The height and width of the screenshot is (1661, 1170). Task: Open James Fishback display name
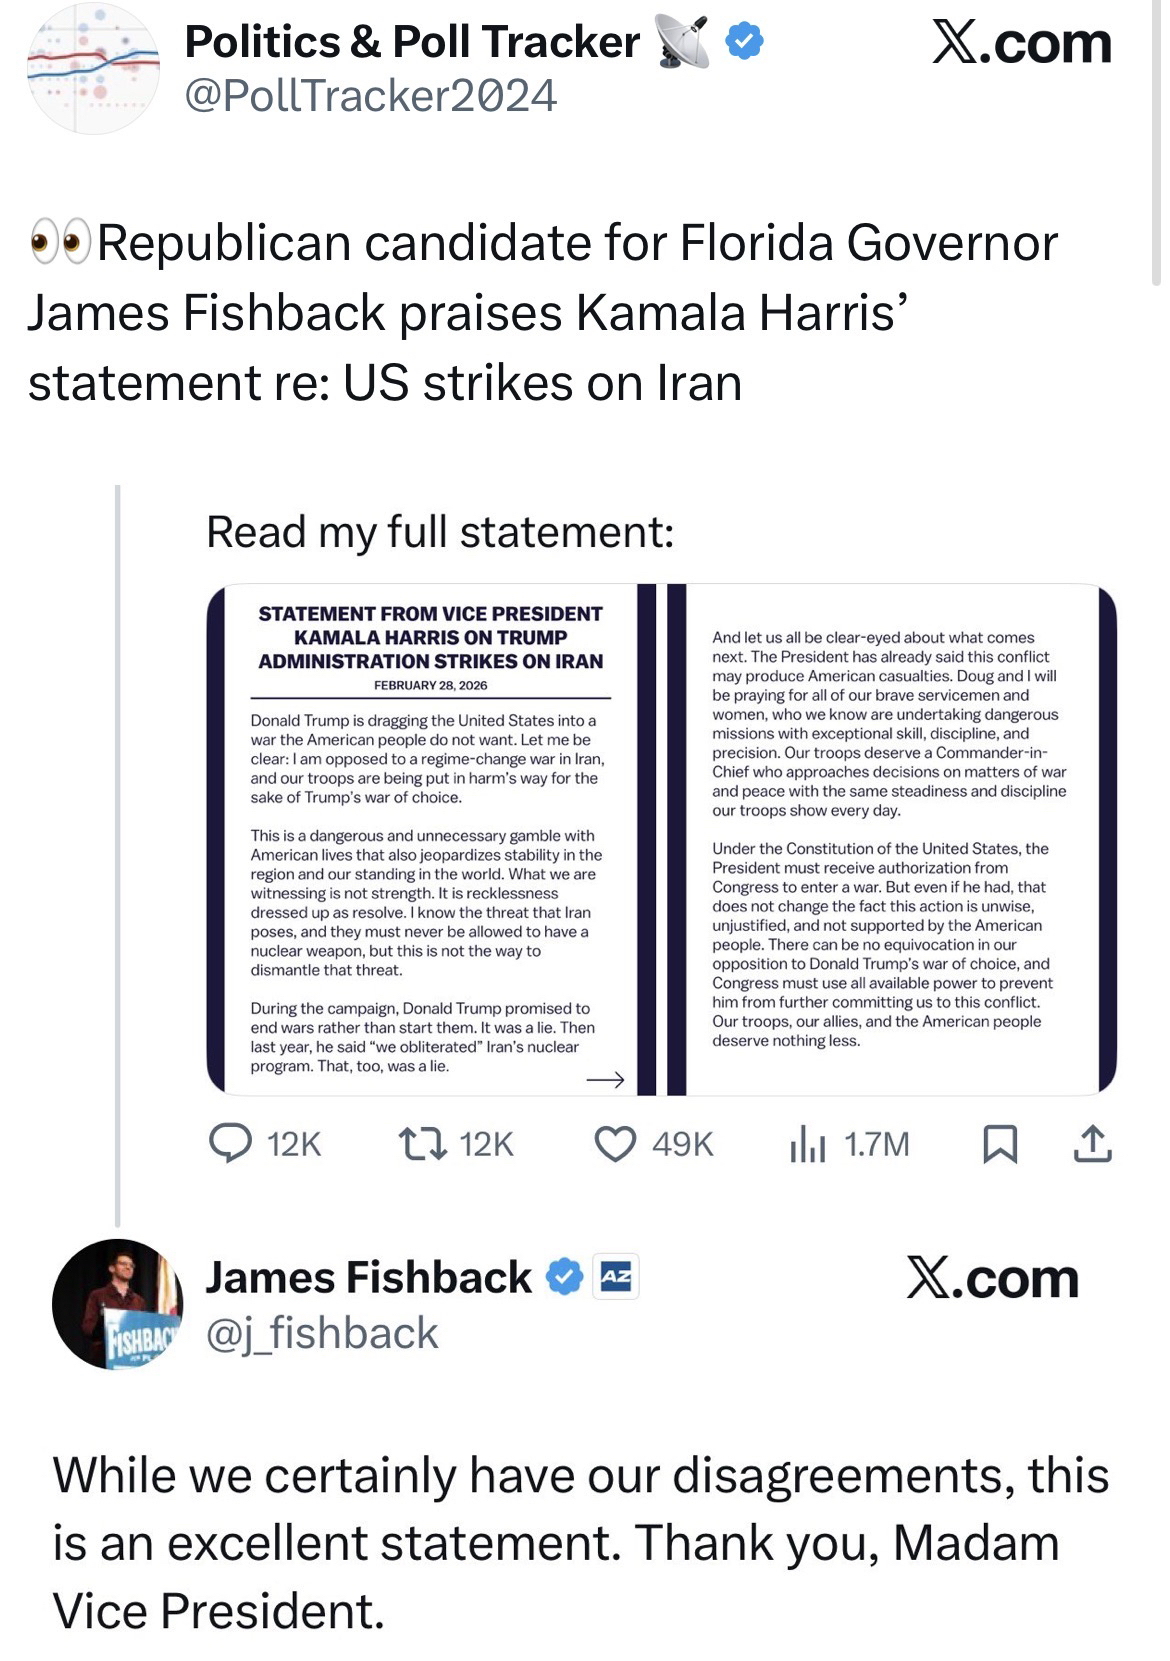pos(368,1277)
